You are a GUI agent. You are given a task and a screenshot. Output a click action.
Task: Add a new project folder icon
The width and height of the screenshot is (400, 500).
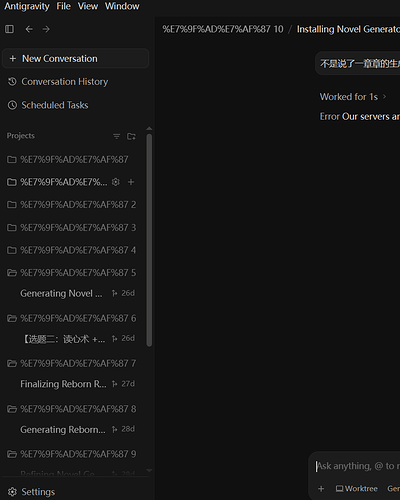click(131, 136)
